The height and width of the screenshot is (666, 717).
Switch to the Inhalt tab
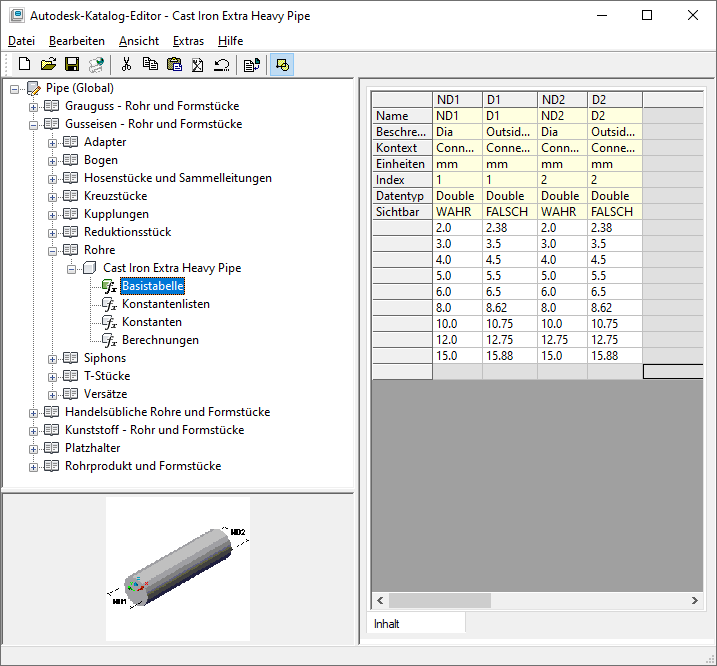tap(416, 624)
